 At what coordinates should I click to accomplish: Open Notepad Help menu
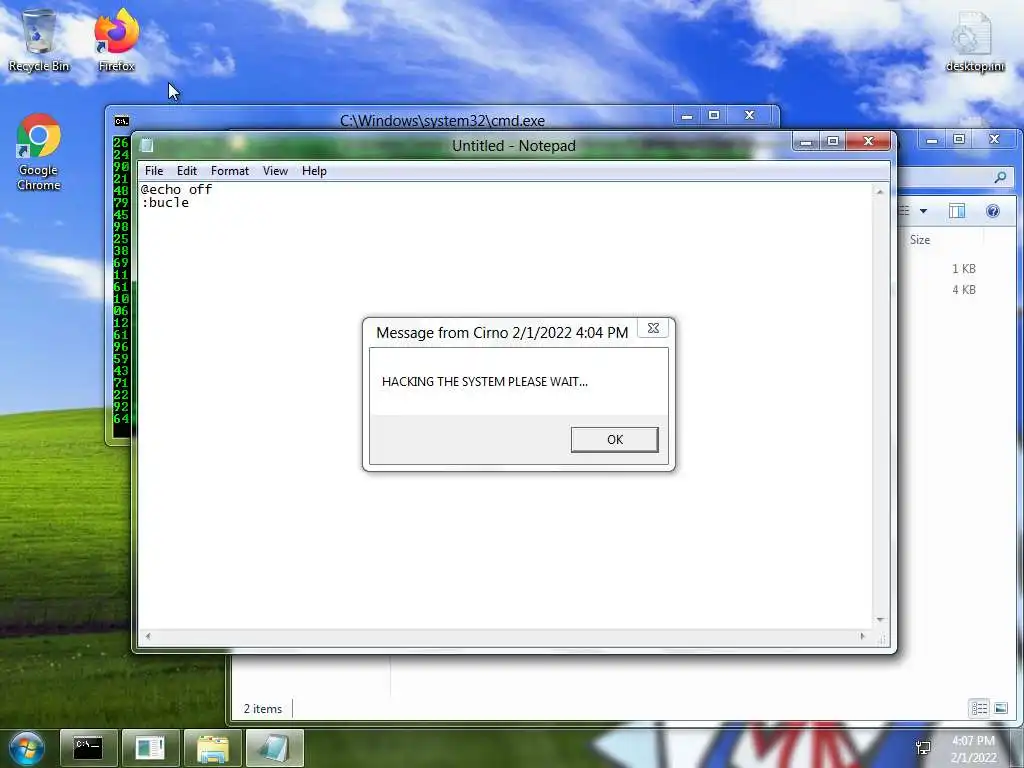pos(314,171)
